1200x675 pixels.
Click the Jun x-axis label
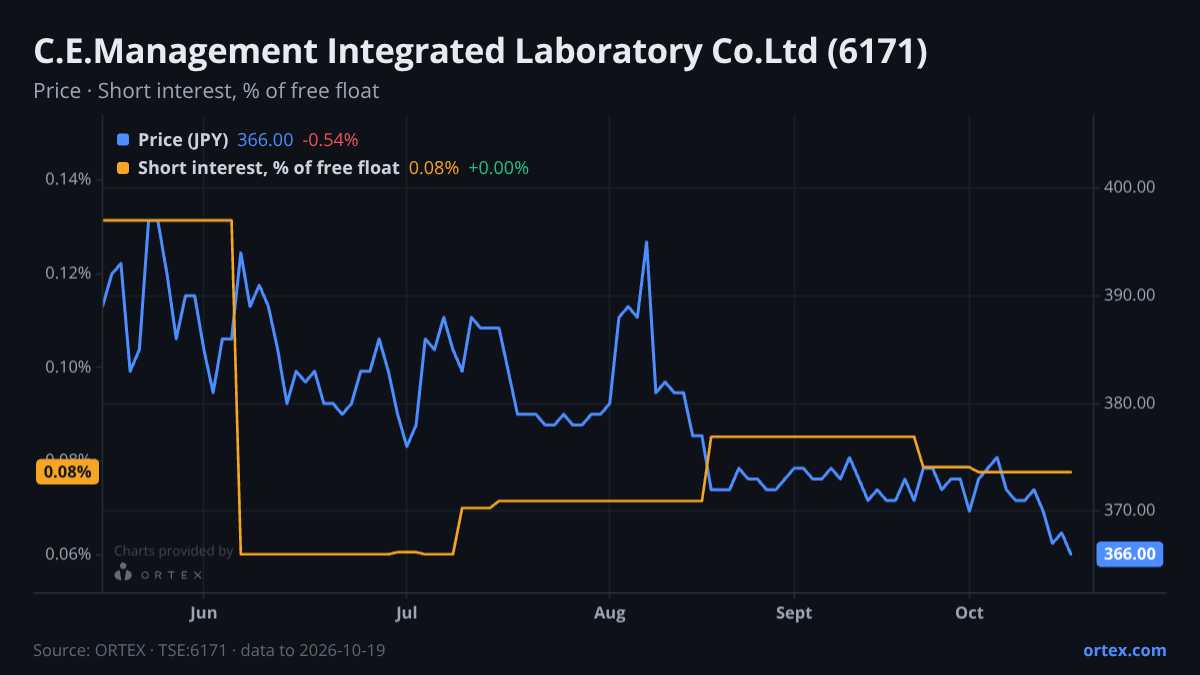(x=203, y=612)
